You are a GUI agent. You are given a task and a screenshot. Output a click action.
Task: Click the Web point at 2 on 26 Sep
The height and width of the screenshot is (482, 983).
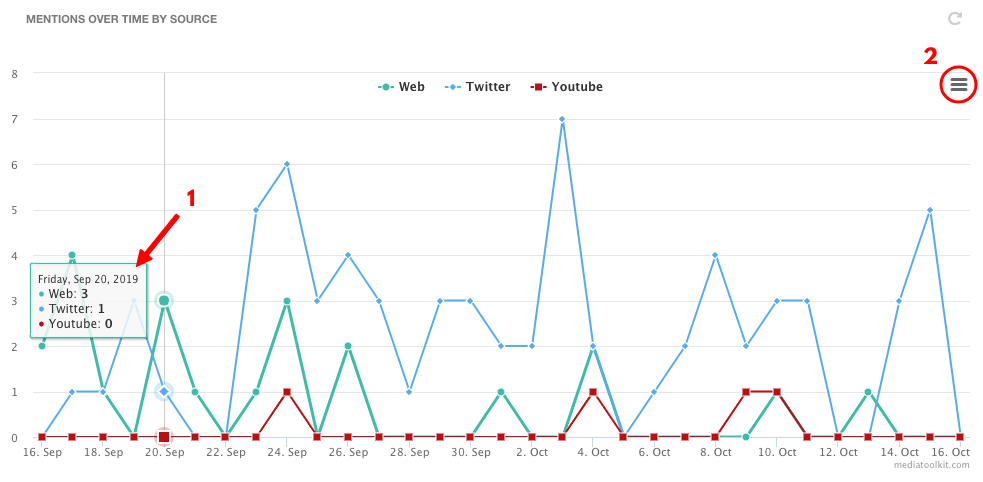[348, 346]
